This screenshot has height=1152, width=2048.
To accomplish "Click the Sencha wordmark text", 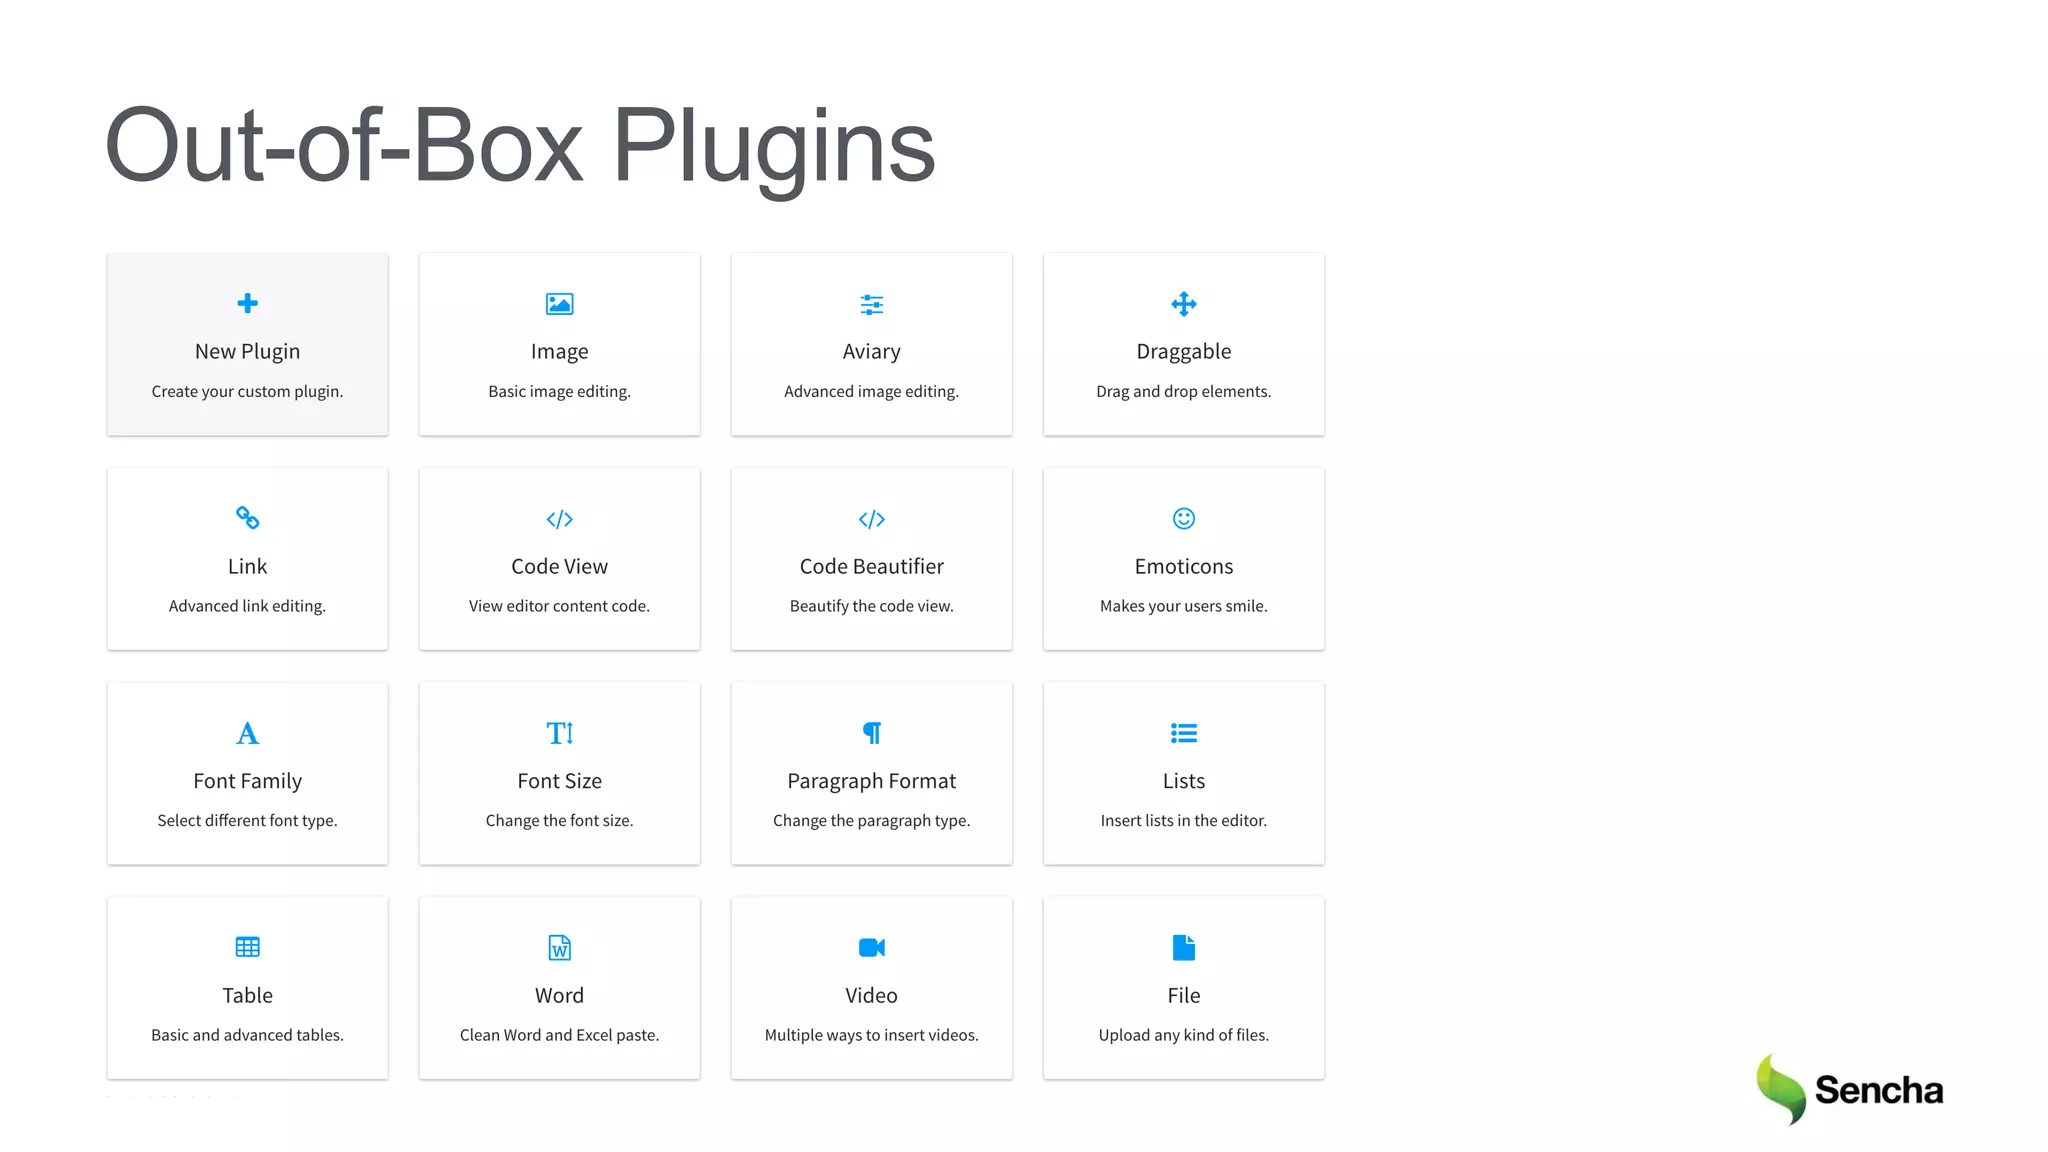I will tap(1879, 1090).
